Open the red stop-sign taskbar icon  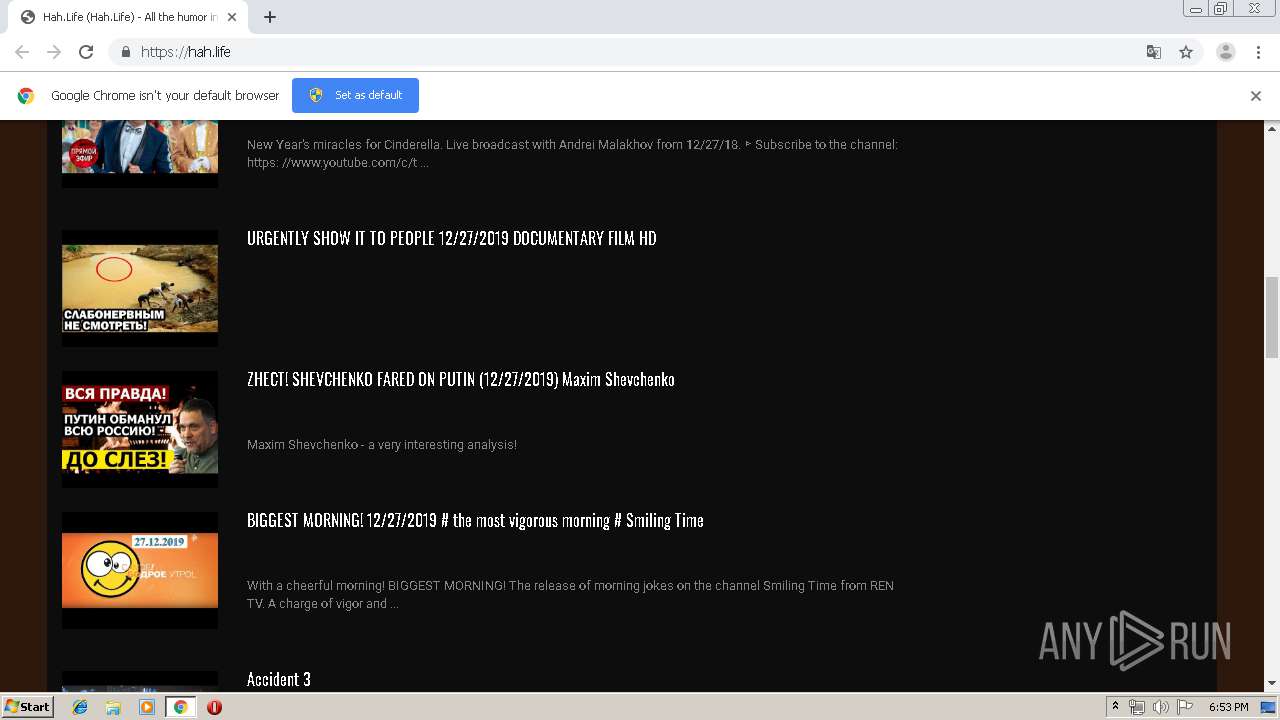click(214, 707)
